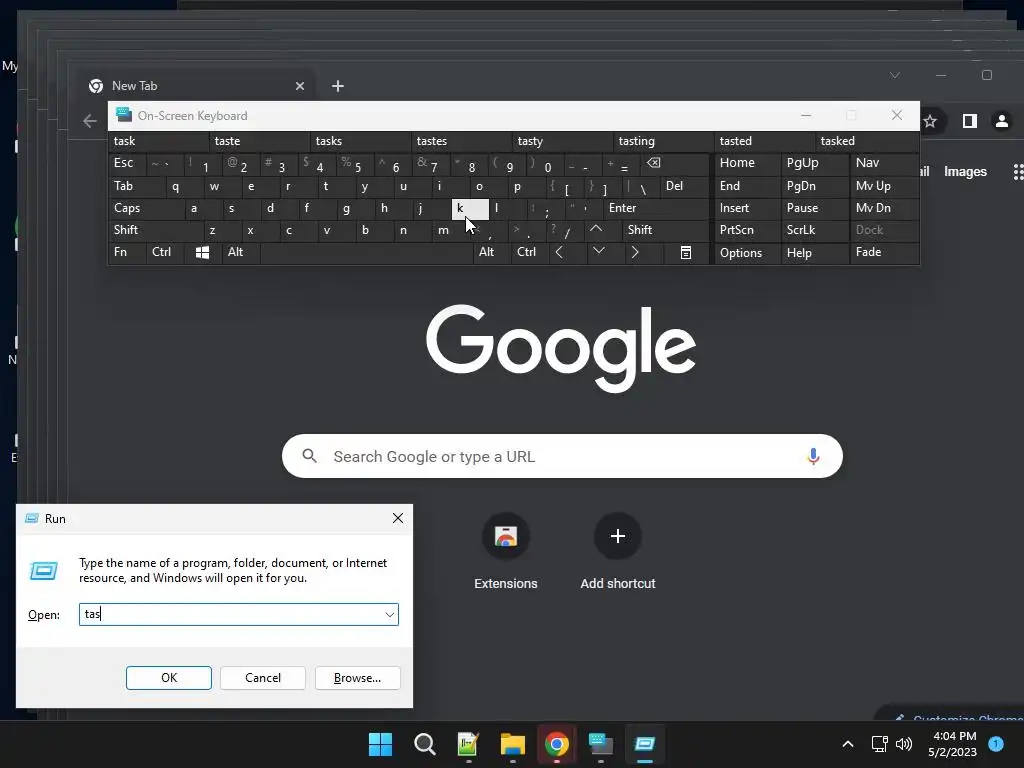Click OK in the Run dialog
Image resolution: width=1024 pixels, height=768 pixels.
click(x=168, y=678)
